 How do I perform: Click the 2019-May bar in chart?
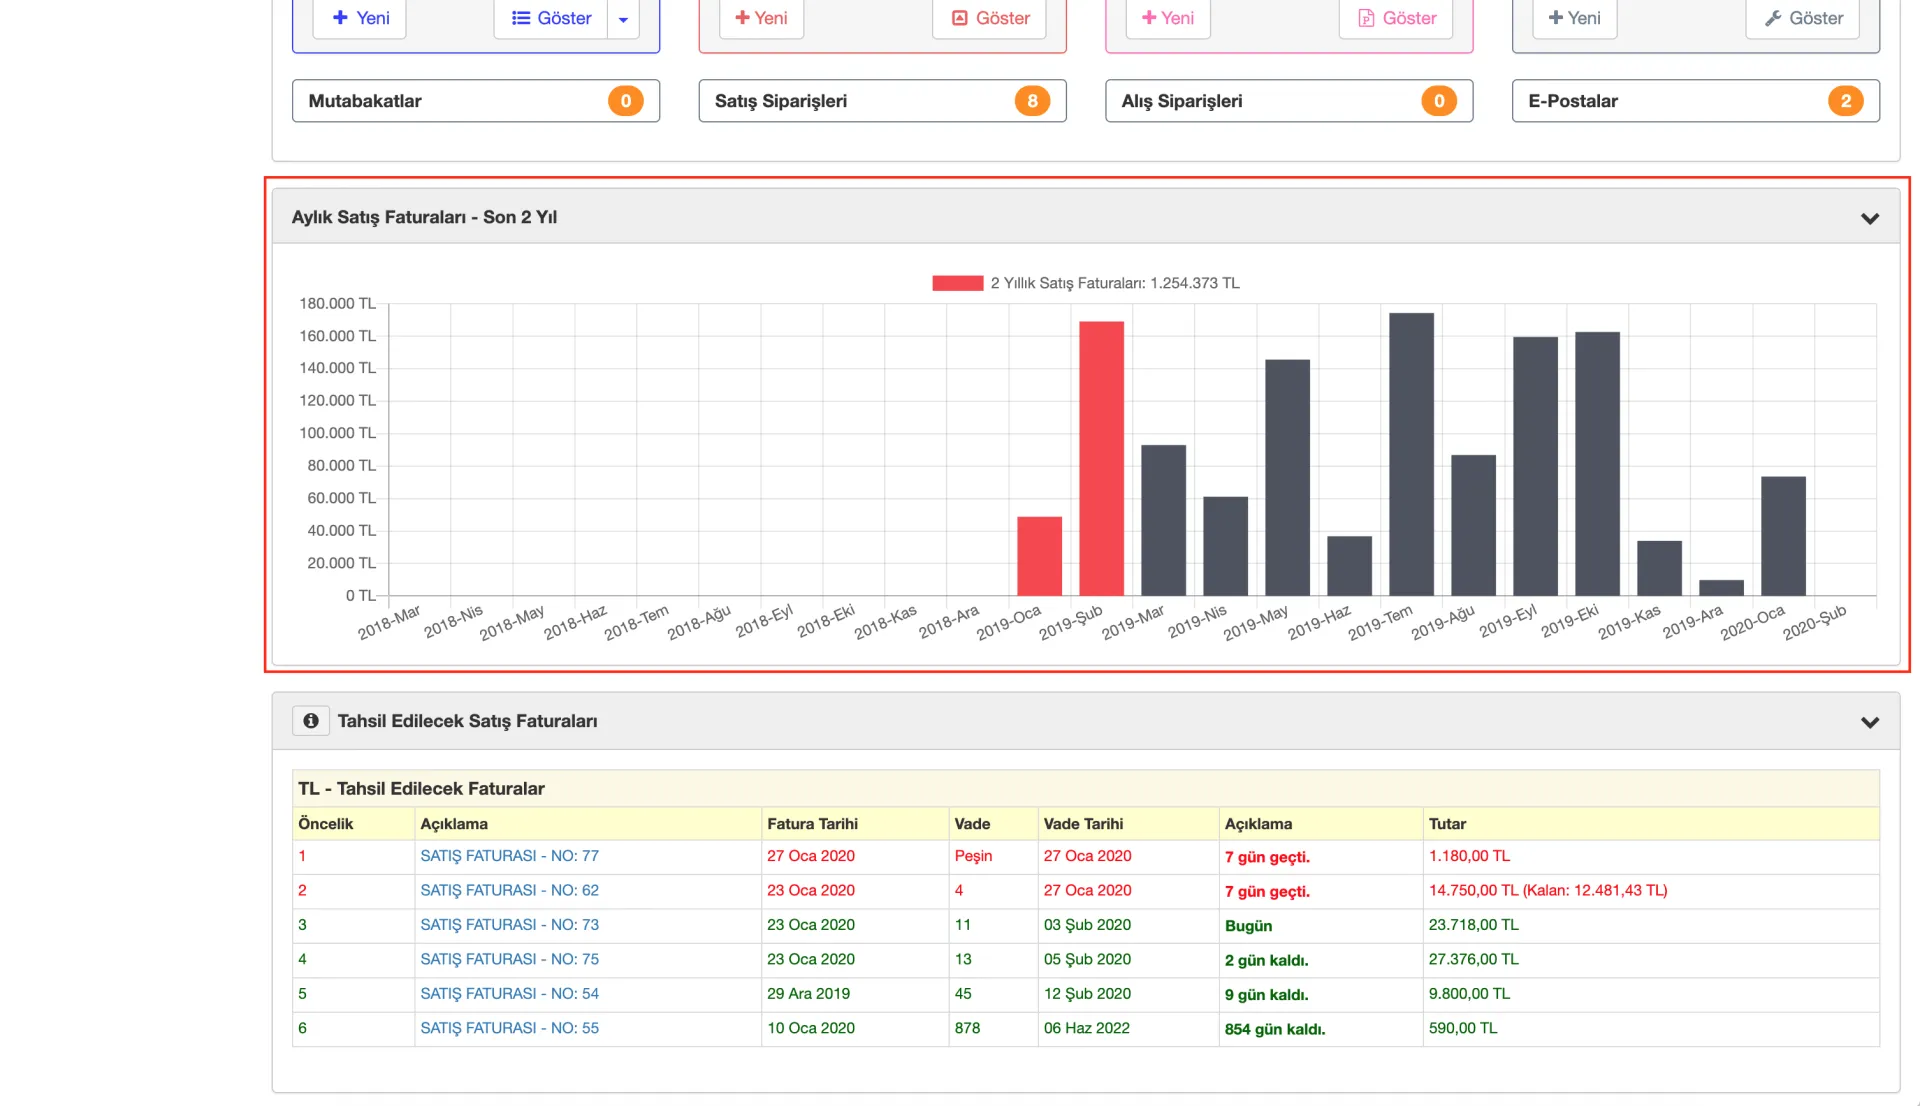click(x=1288, y=478)
